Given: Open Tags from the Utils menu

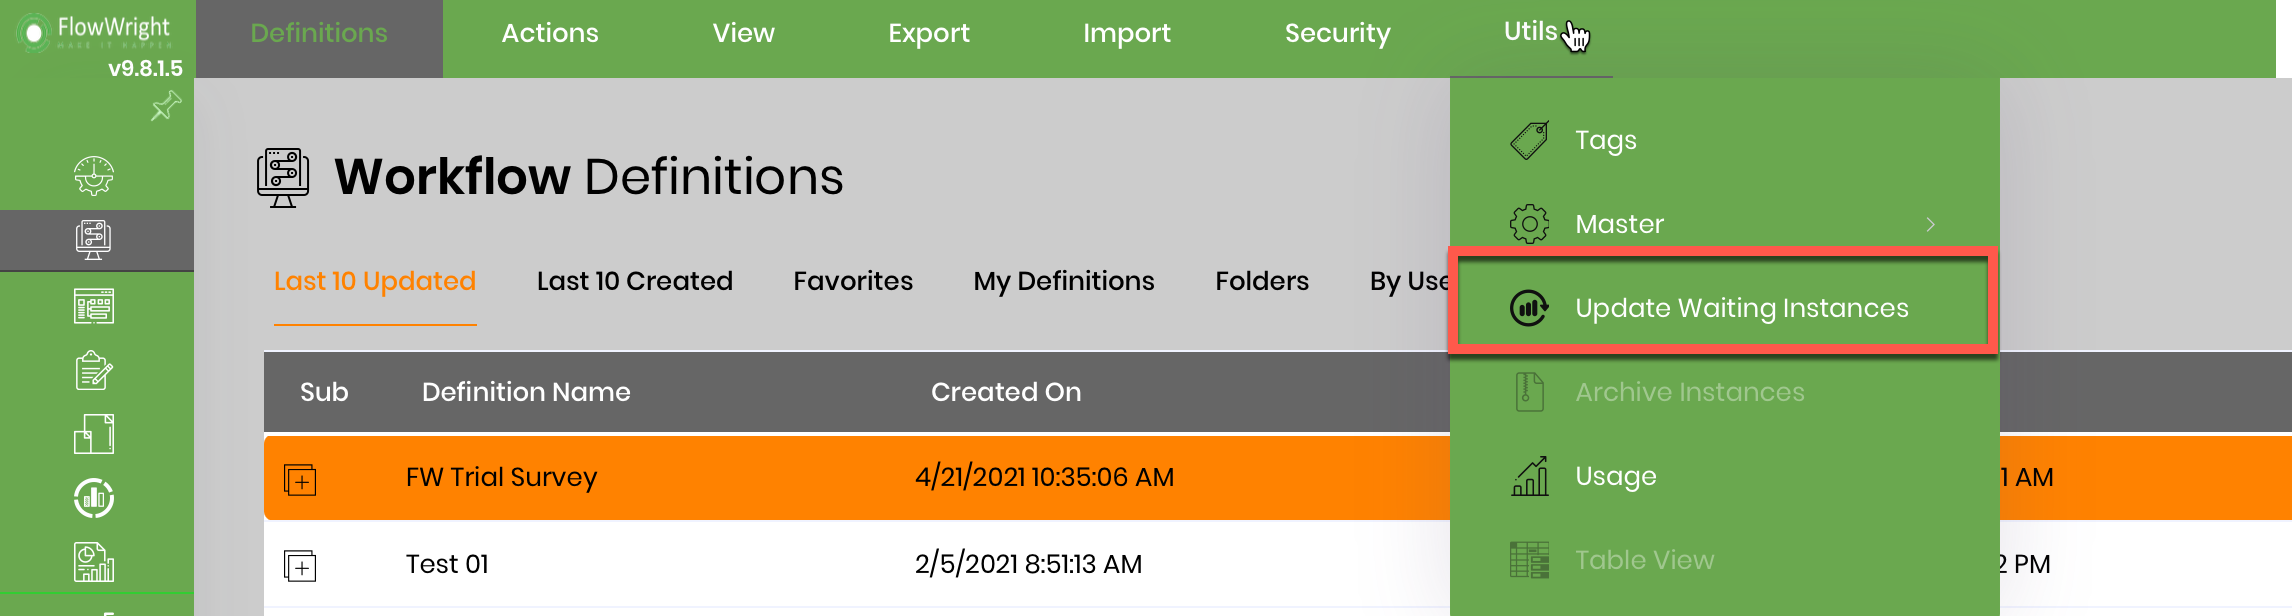Looking at the screenshot, I should tap(1604, 140).
